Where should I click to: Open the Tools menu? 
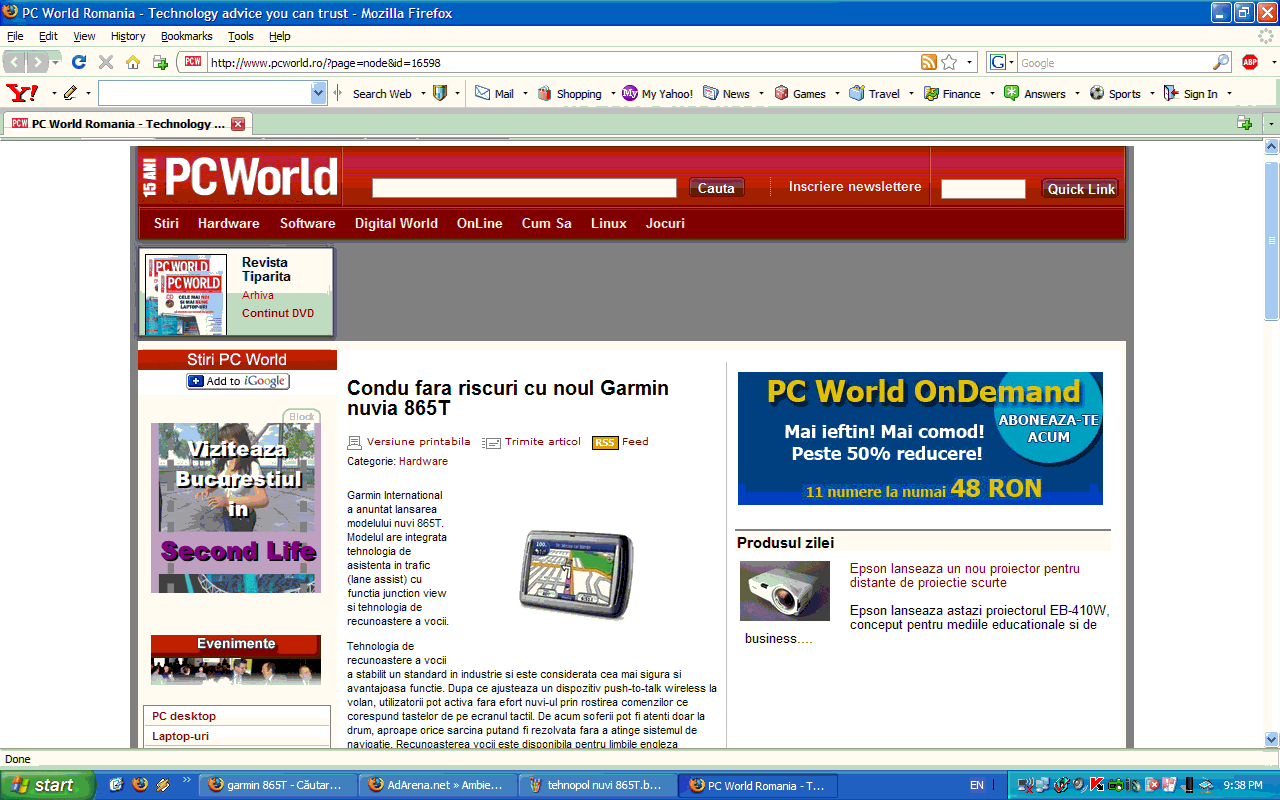click(x=241, y=36)
